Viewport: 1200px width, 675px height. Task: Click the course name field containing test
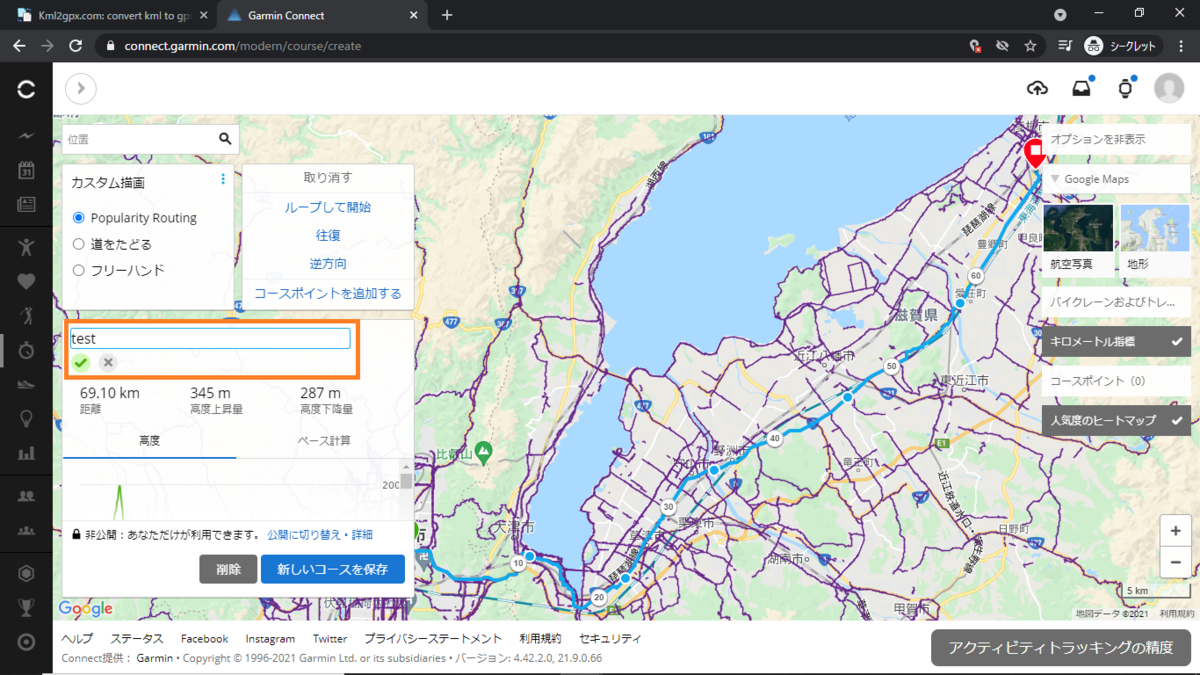tap(210, 338)
